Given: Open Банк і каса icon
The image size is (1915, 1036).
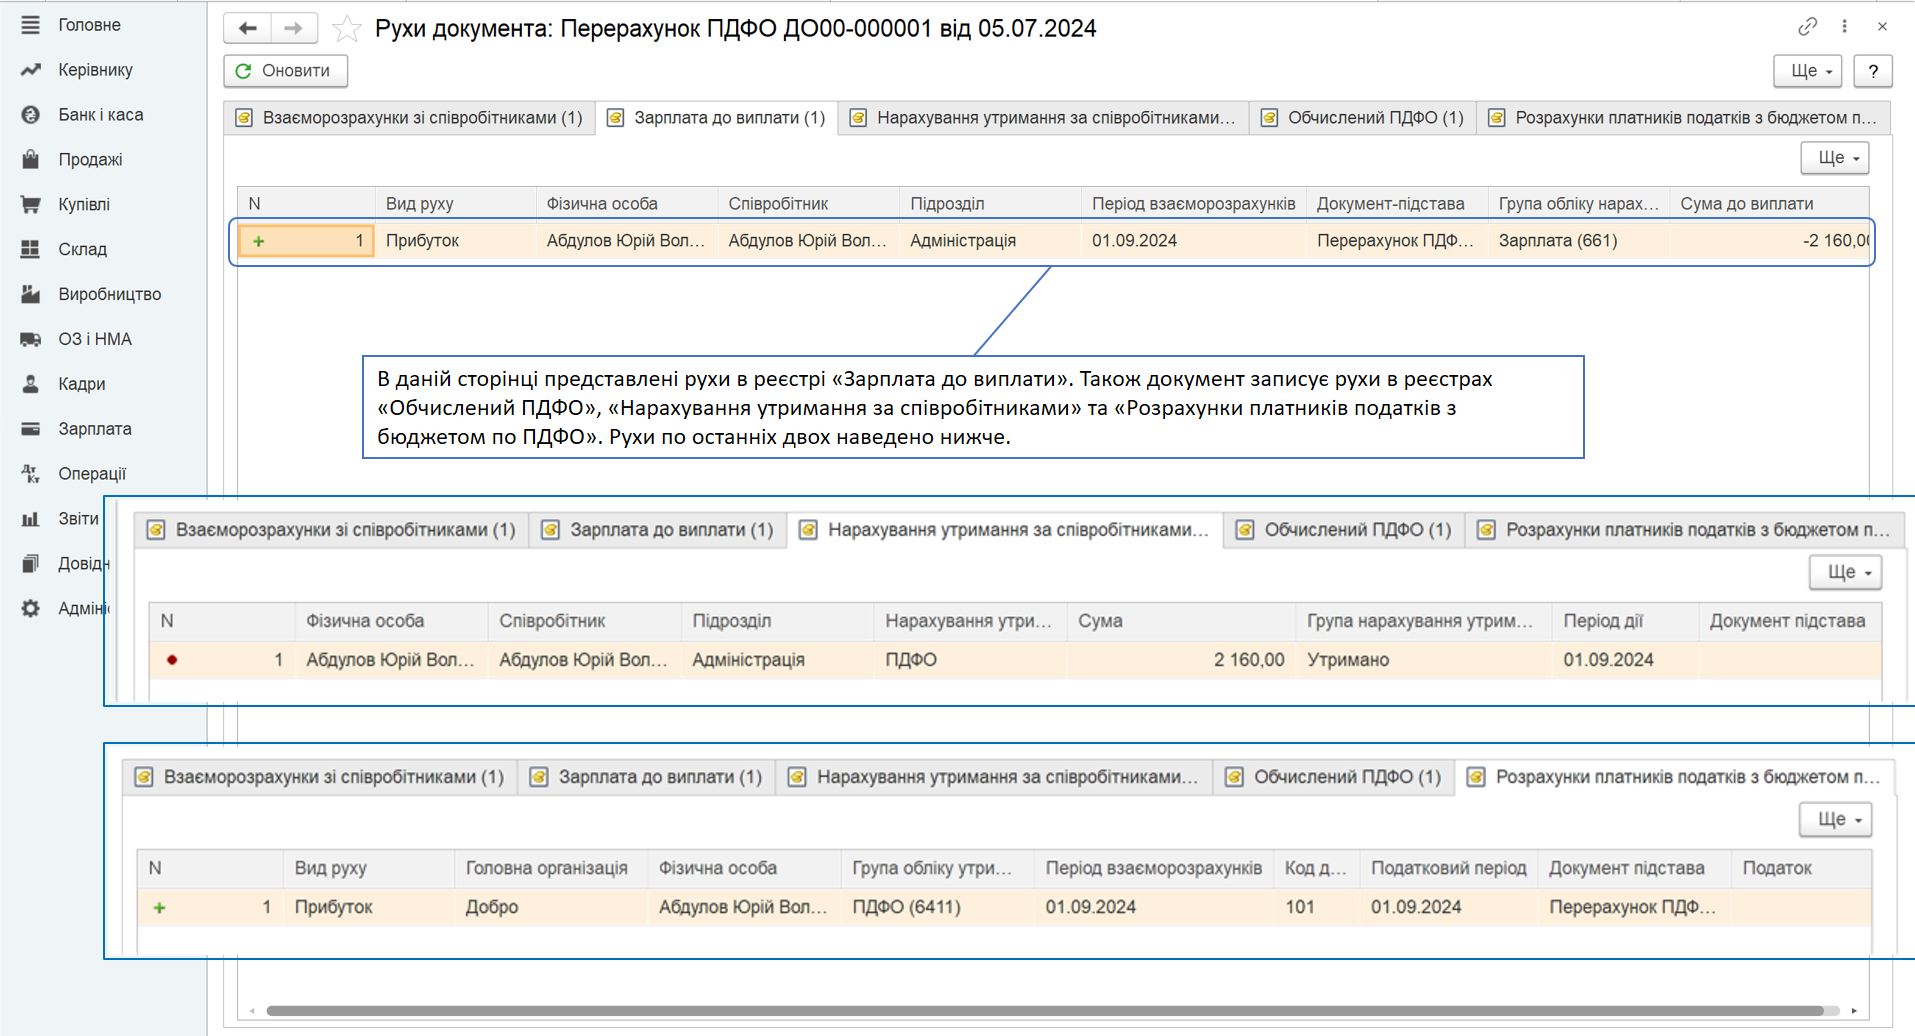Looking at the screenshot, I should [30, 115].
